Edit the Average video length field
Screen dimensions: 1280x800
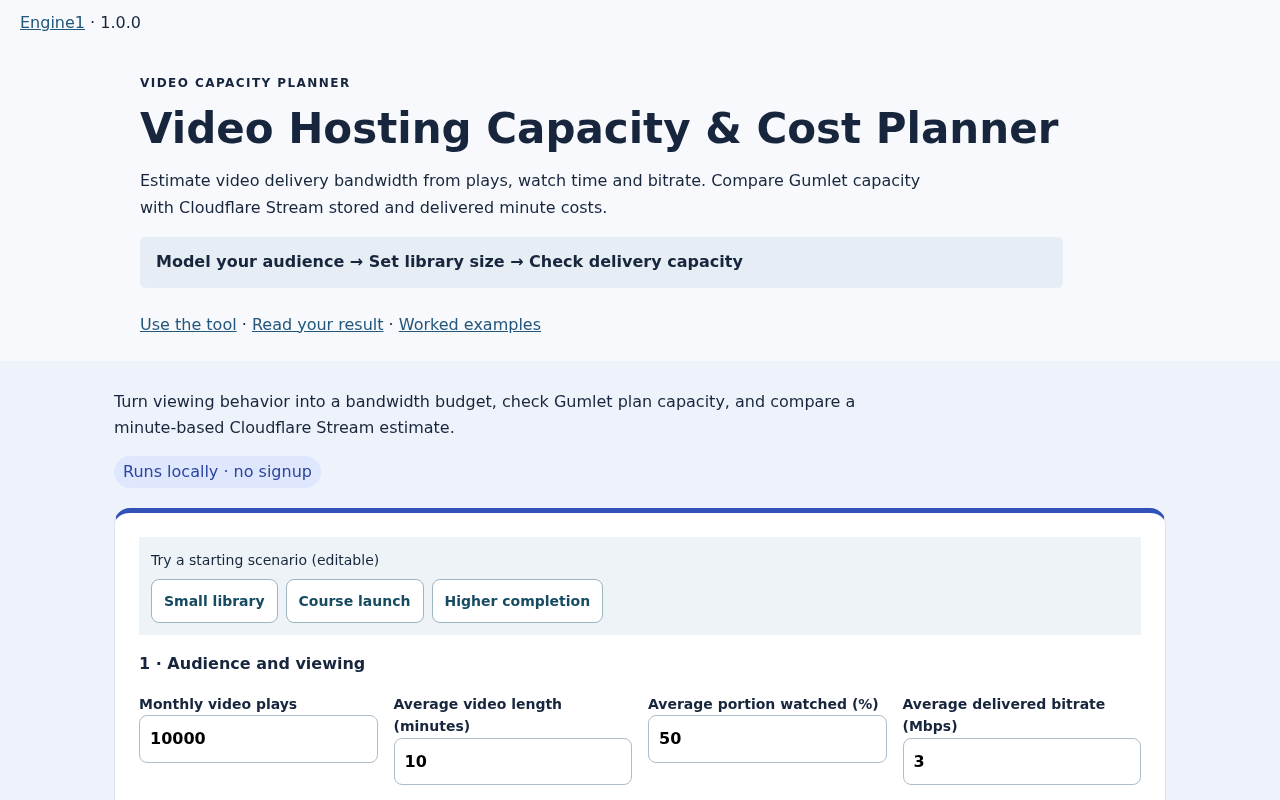[513, 761]
